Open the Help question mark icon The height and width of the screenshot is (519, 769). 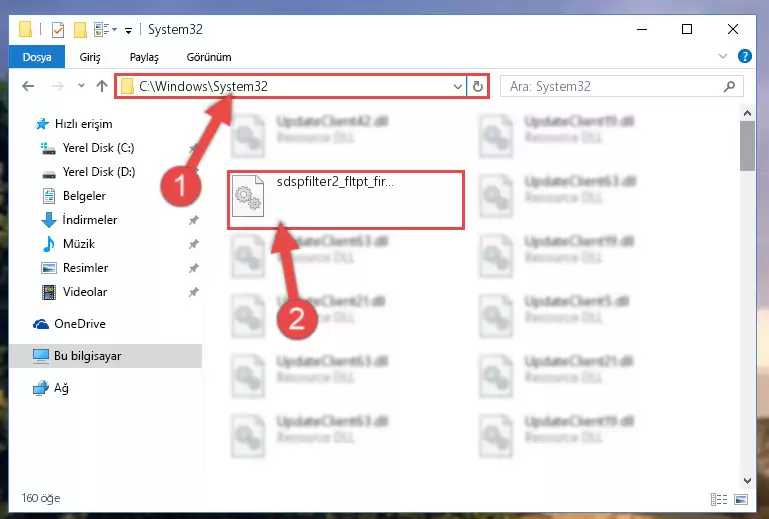point(744,56)
